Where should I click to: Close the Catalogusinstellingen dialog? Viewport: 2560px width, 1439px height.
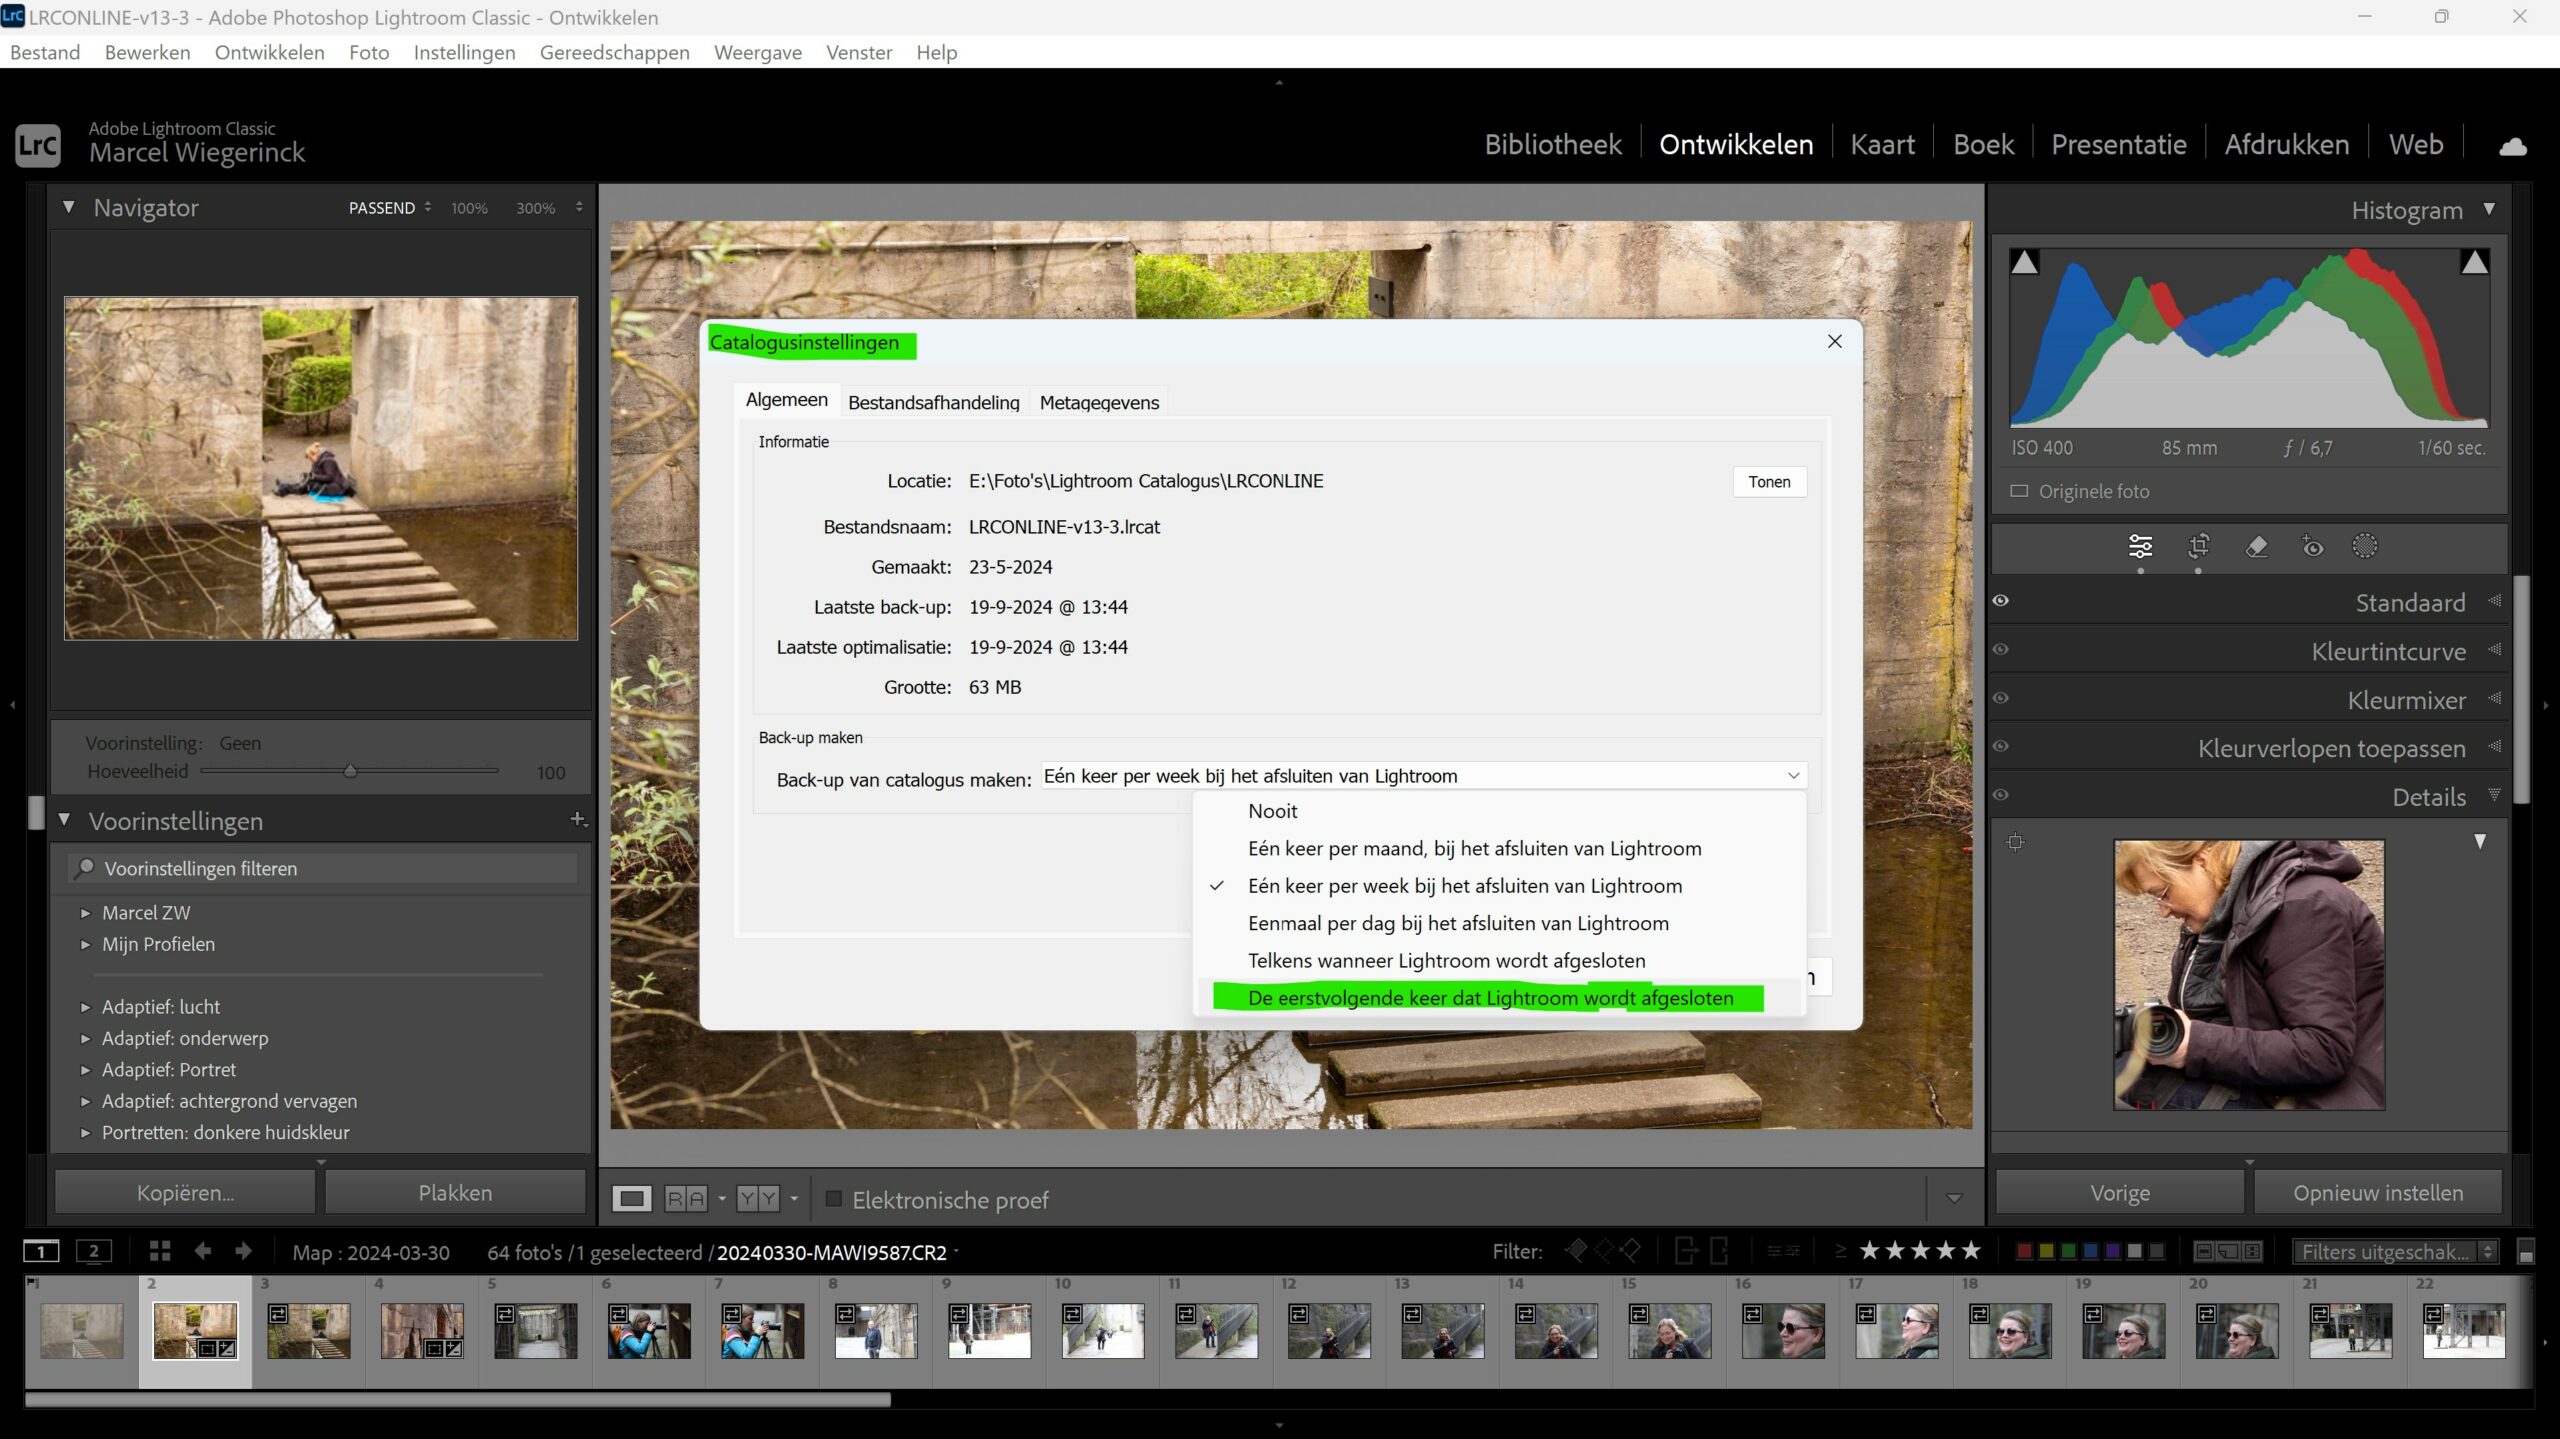pyautogui.click(x=1834, y=342)
